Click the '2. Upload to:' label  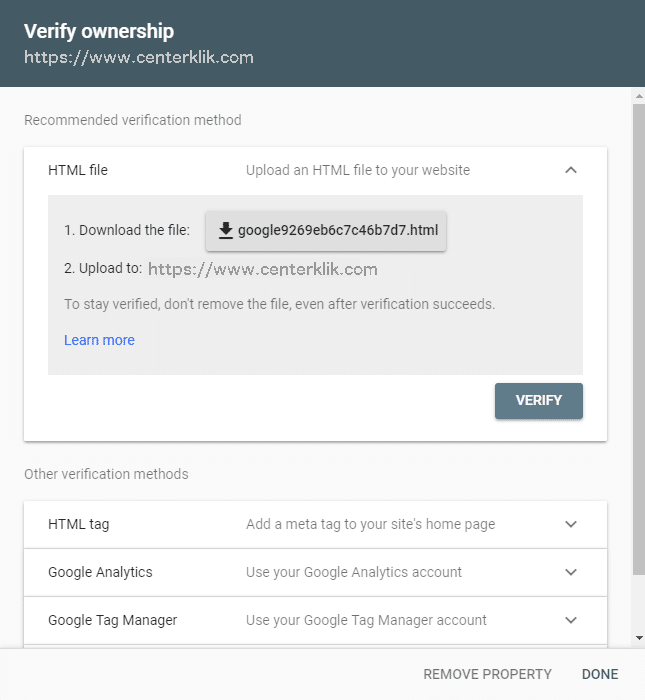tap(103, 268)
